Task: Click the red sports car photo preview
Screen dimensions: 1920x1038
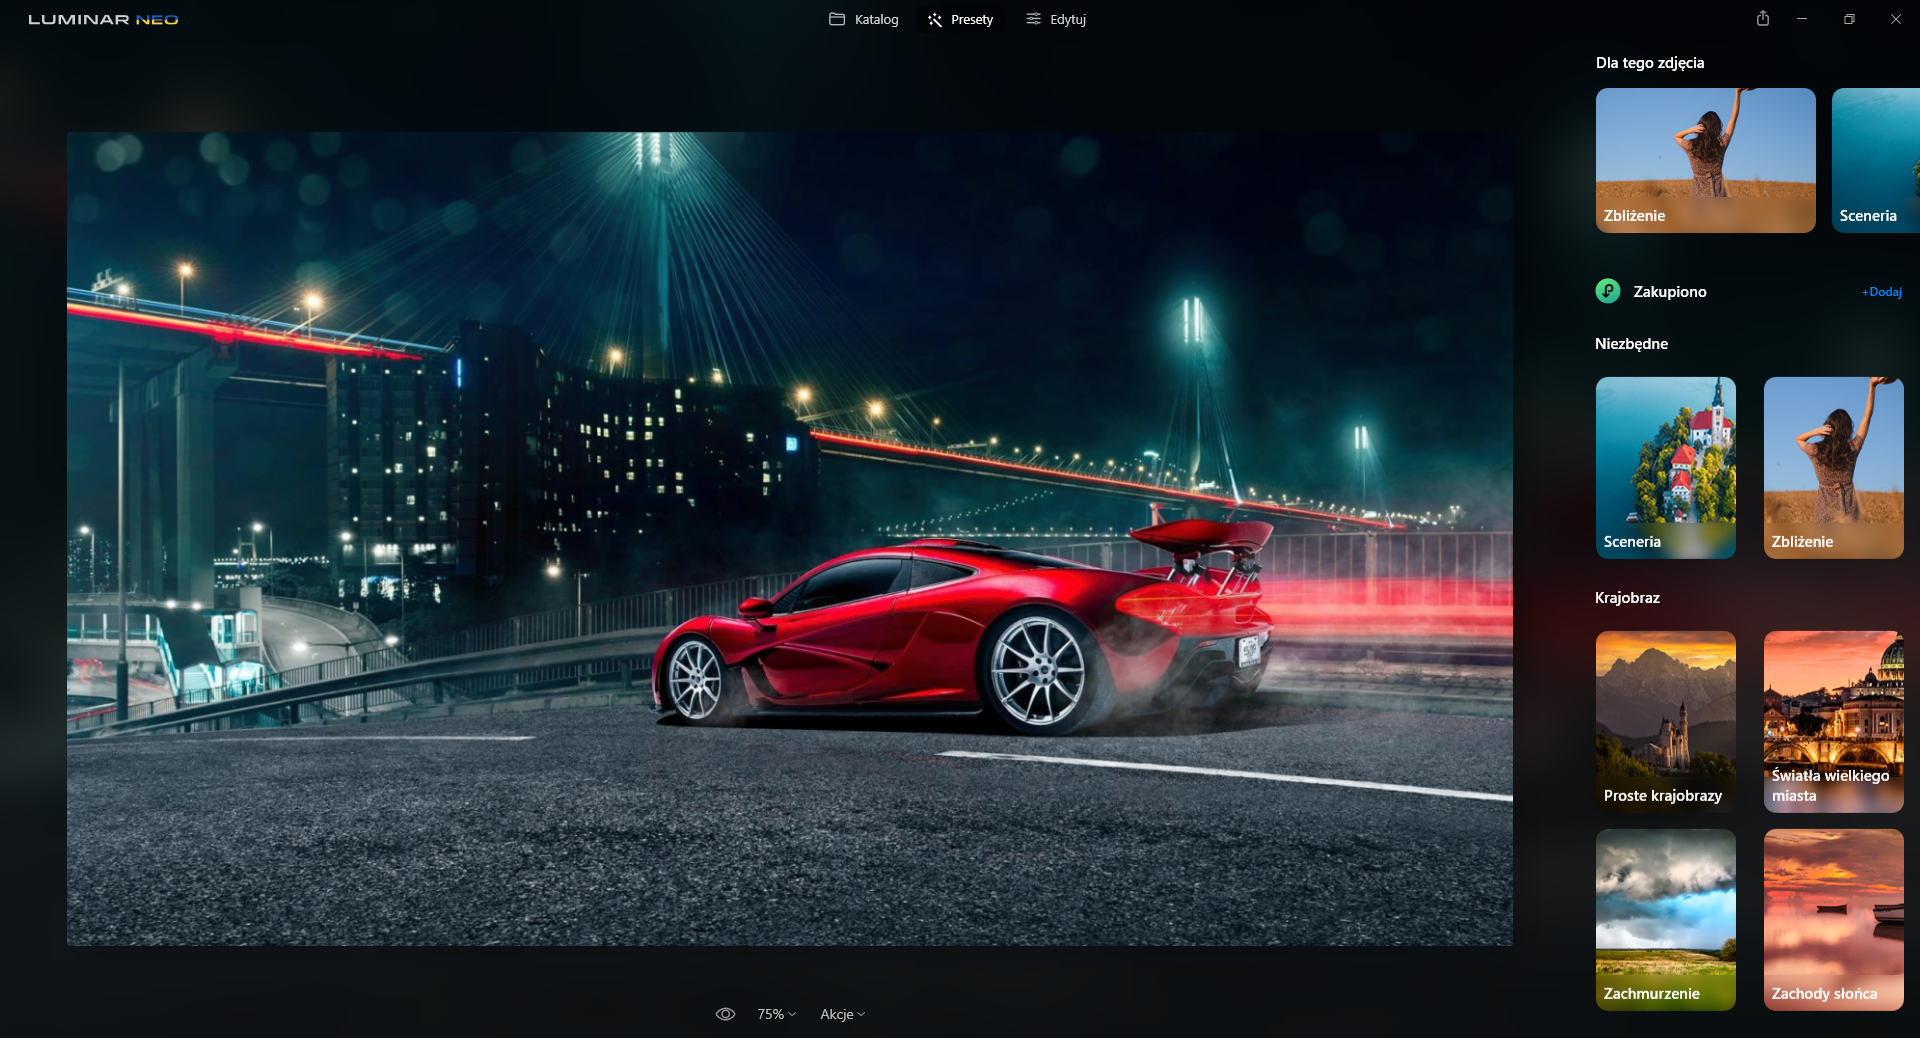Action: [x=790, y=539]
